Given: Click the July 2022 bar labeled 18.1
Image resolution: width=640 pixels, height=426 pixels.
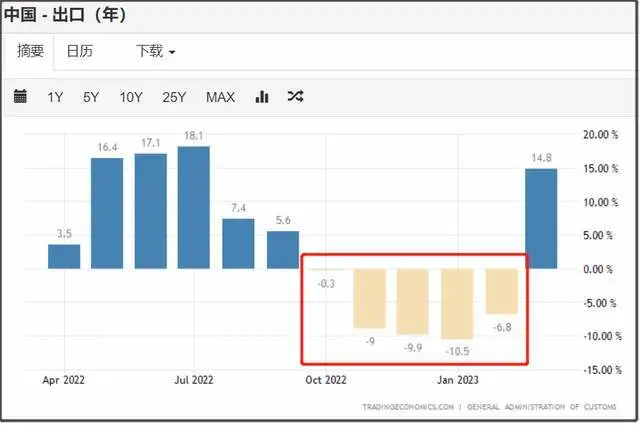Looking at the screenshot, I should [x=194, y=208].
